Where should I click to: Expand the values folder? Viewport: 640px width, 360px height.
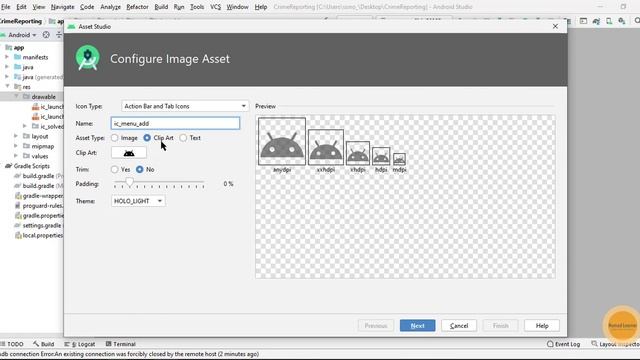pyautogui.click(x=16, y=156)
